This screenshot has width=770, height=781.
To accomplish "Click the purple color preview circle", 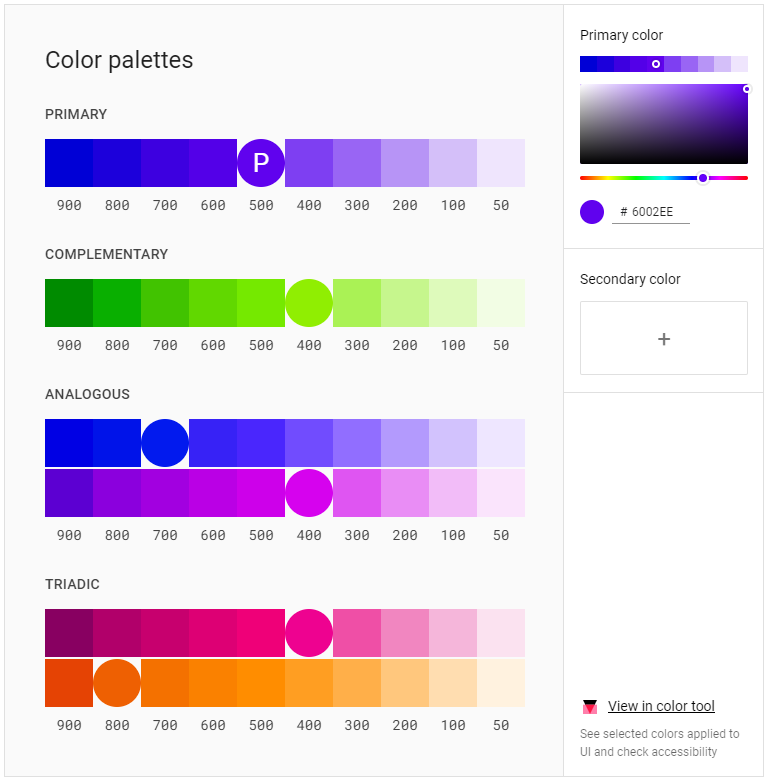I will (592, 212).
